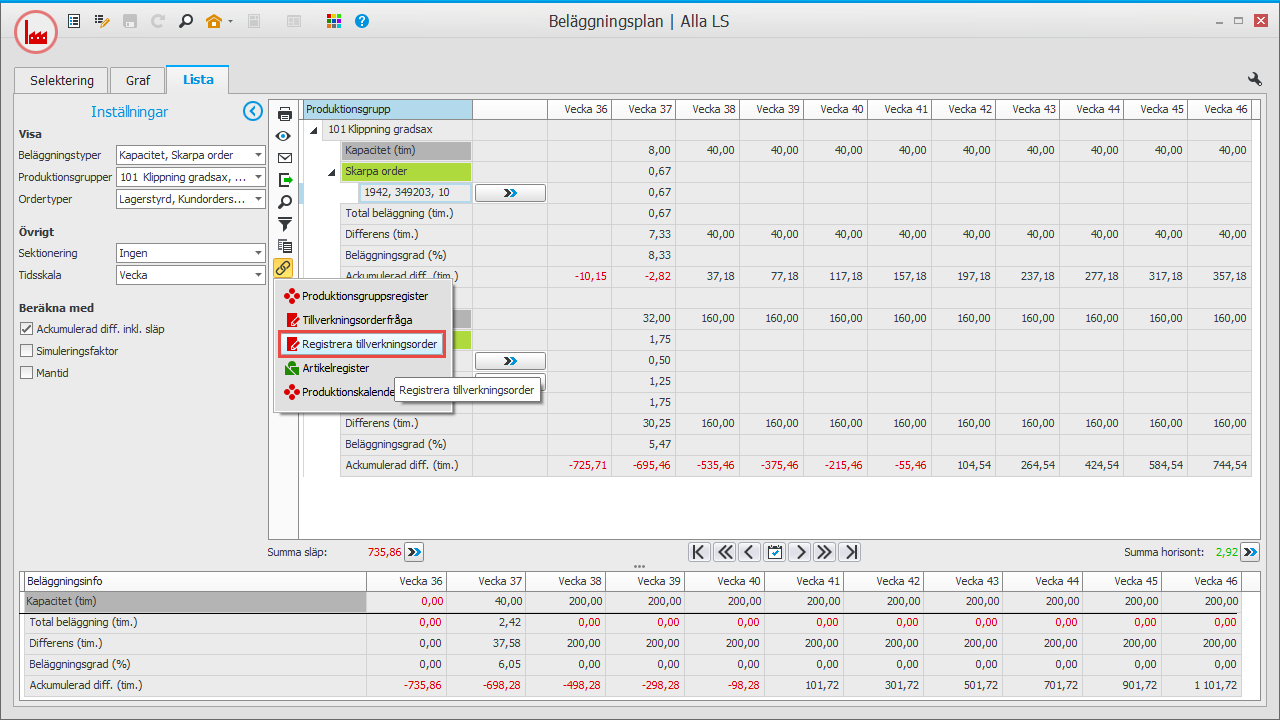Switch to the Graf tab
Image resolution: width=1280 pixels, height=720 pixels.
coord(137,80)
